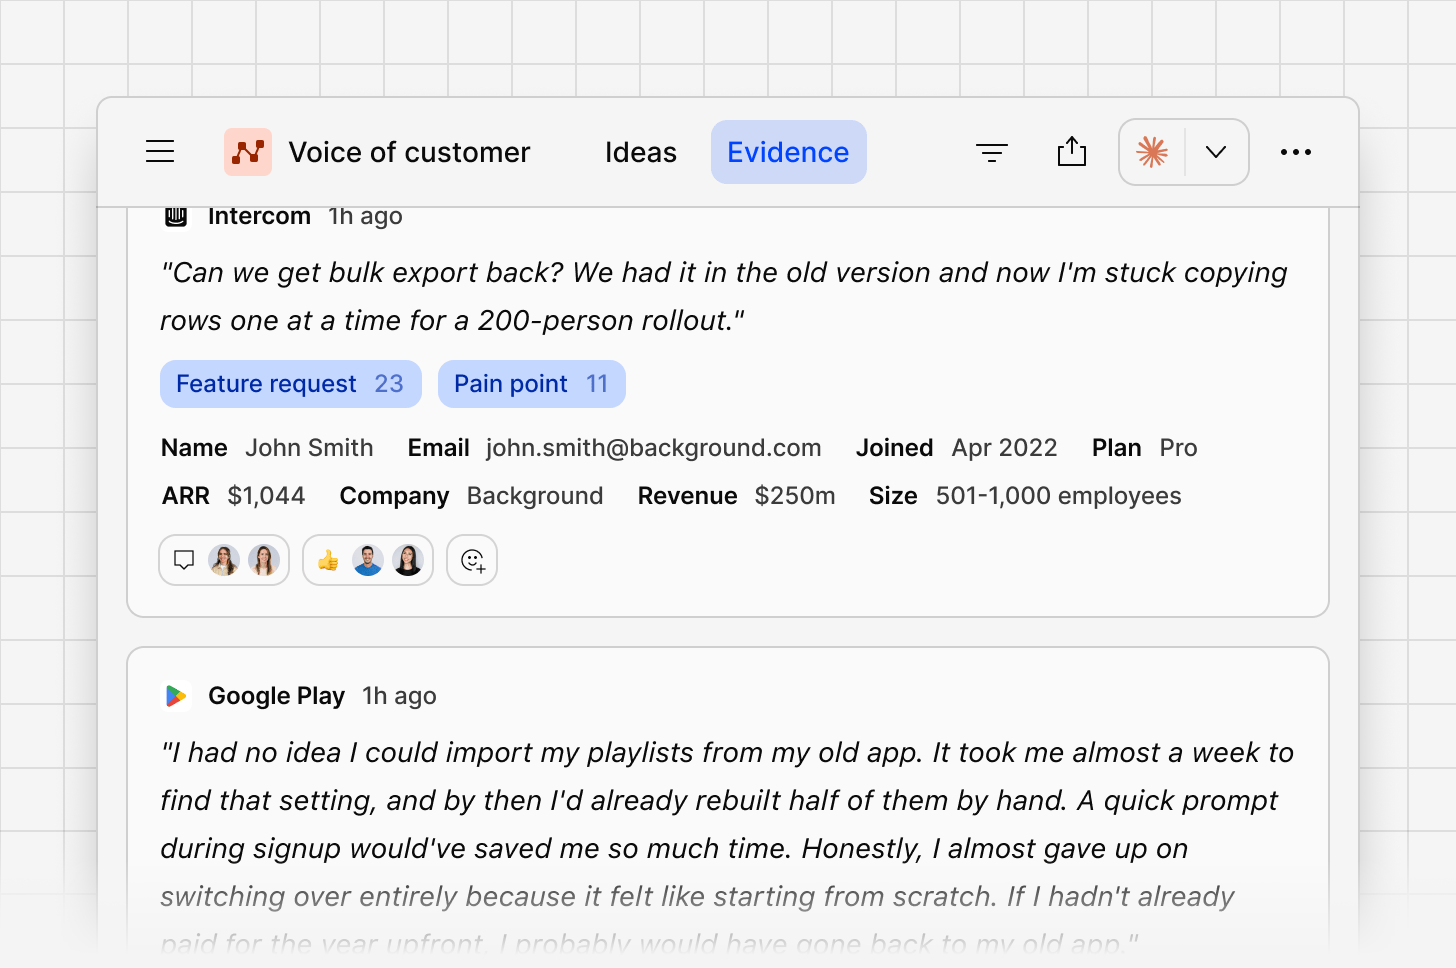Click the man's avatar in the thumbs up reaction

tap(368, 560)
